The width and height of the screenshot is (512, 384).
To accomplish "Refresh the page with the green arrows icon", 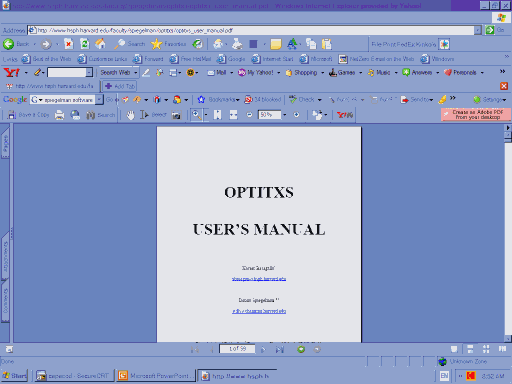I will 85,44.
